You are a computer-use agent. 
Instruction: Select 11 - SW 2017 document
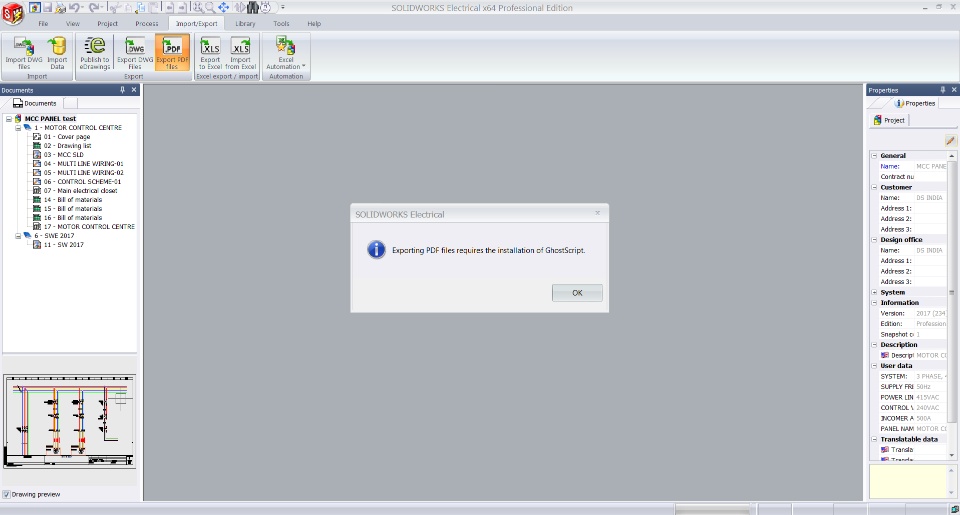tap(64, 244)
